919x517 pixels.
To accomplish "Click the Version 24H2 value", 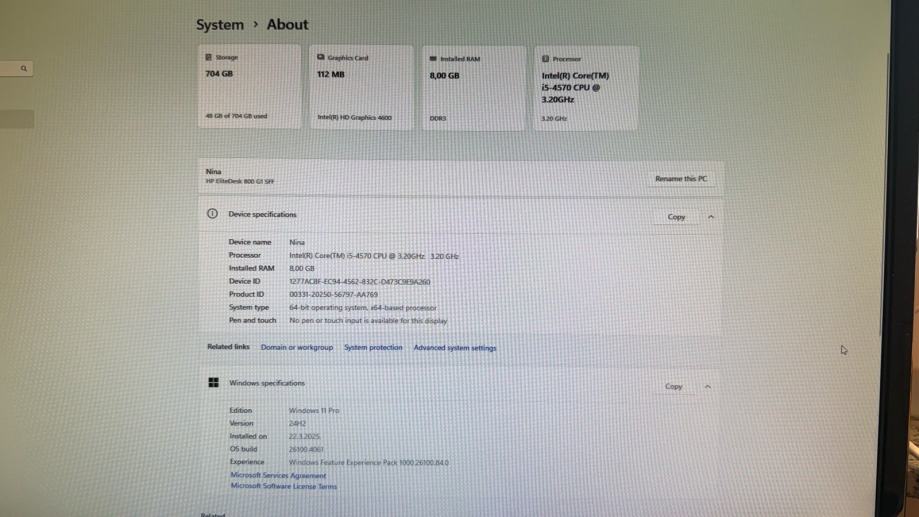I will [x=297, y=423].
